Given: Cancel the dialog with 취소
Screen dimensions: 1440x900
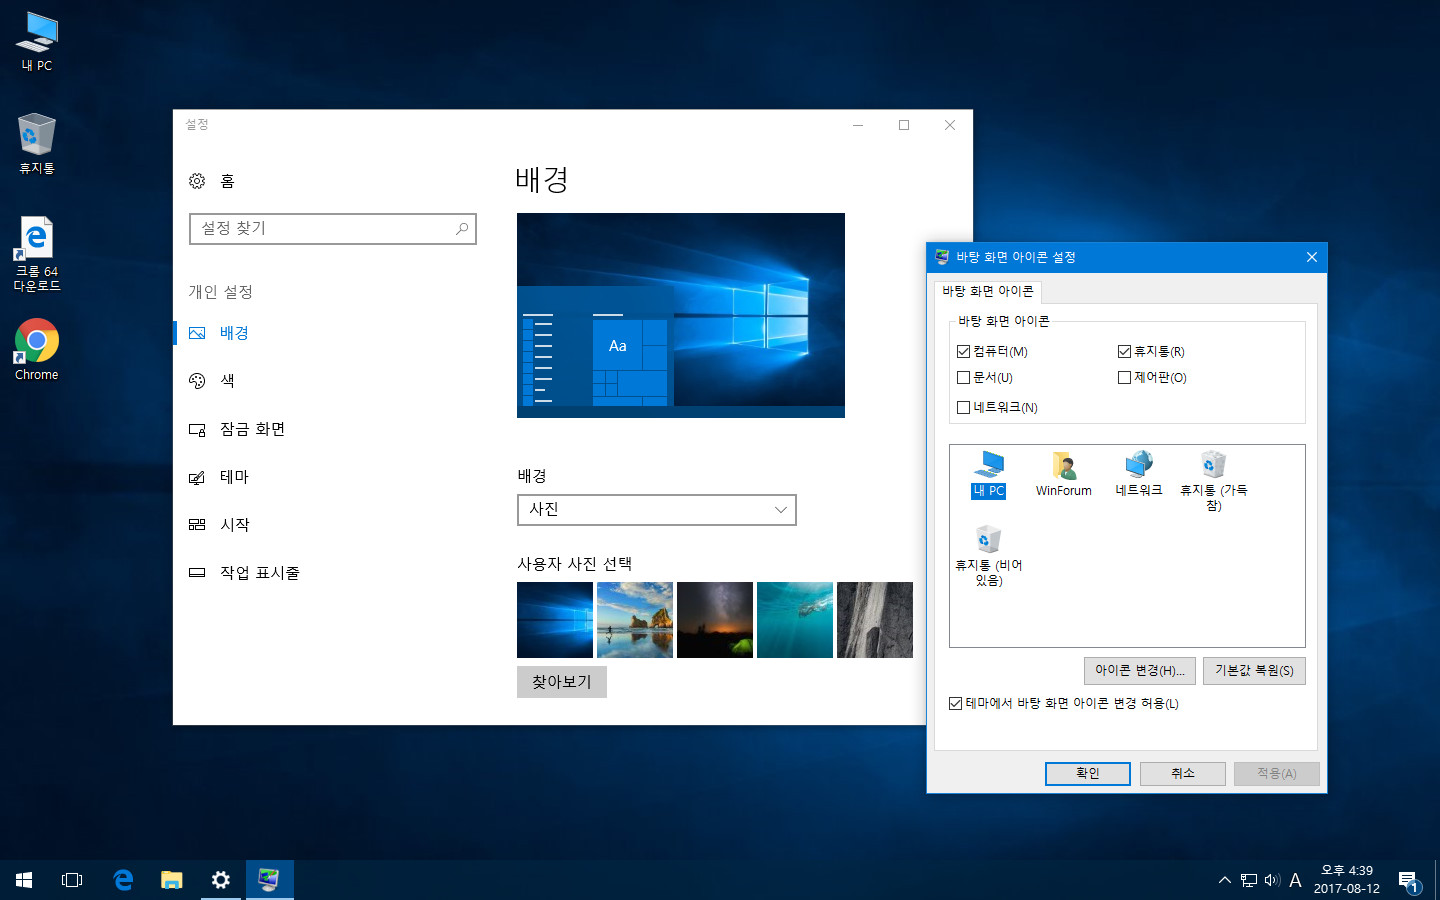Looking at the screenshot, I should [x=1183, y=774].
